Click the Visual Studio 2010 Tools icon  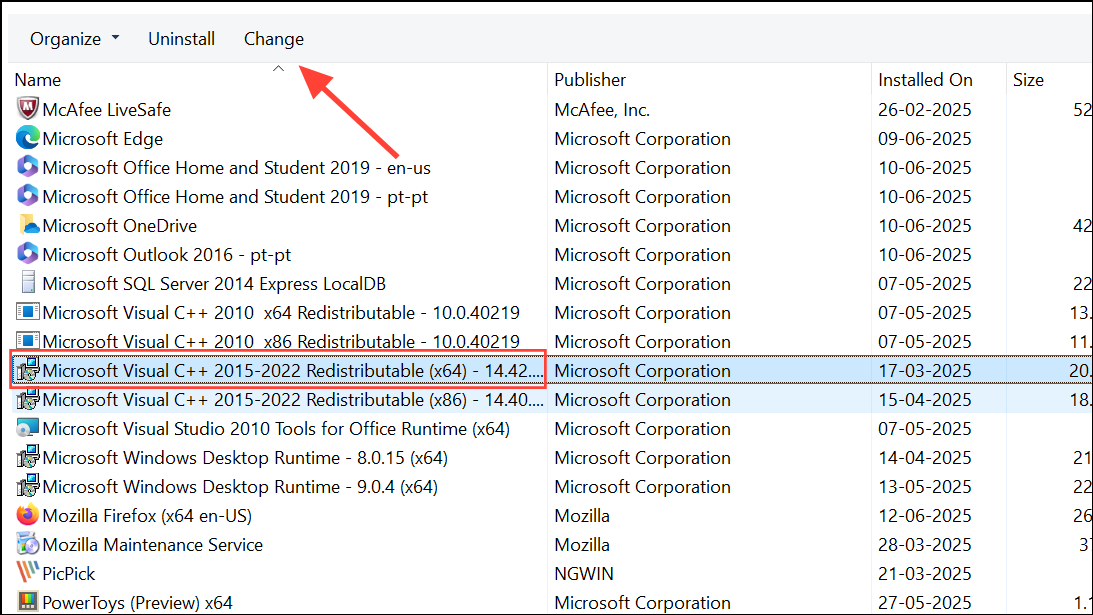[x=27, y=428]
